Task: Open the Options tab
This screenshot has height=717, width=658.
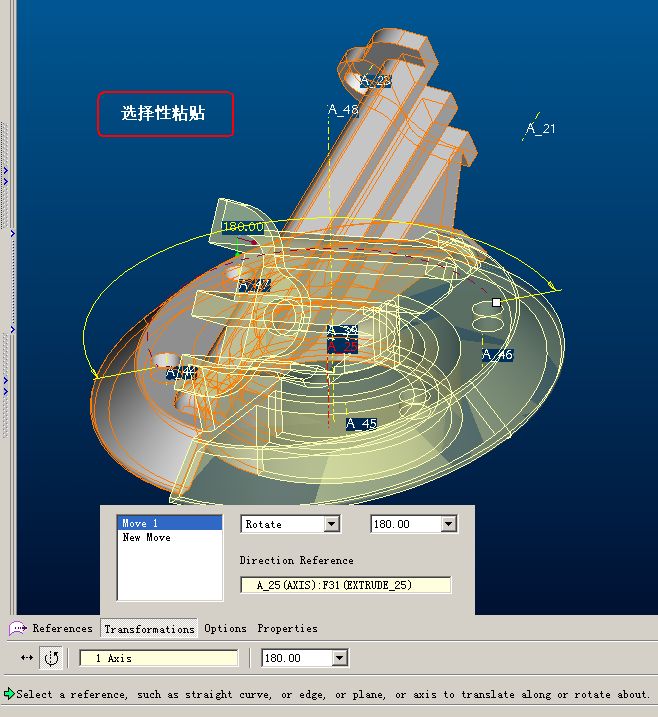Action: [225, 629]
